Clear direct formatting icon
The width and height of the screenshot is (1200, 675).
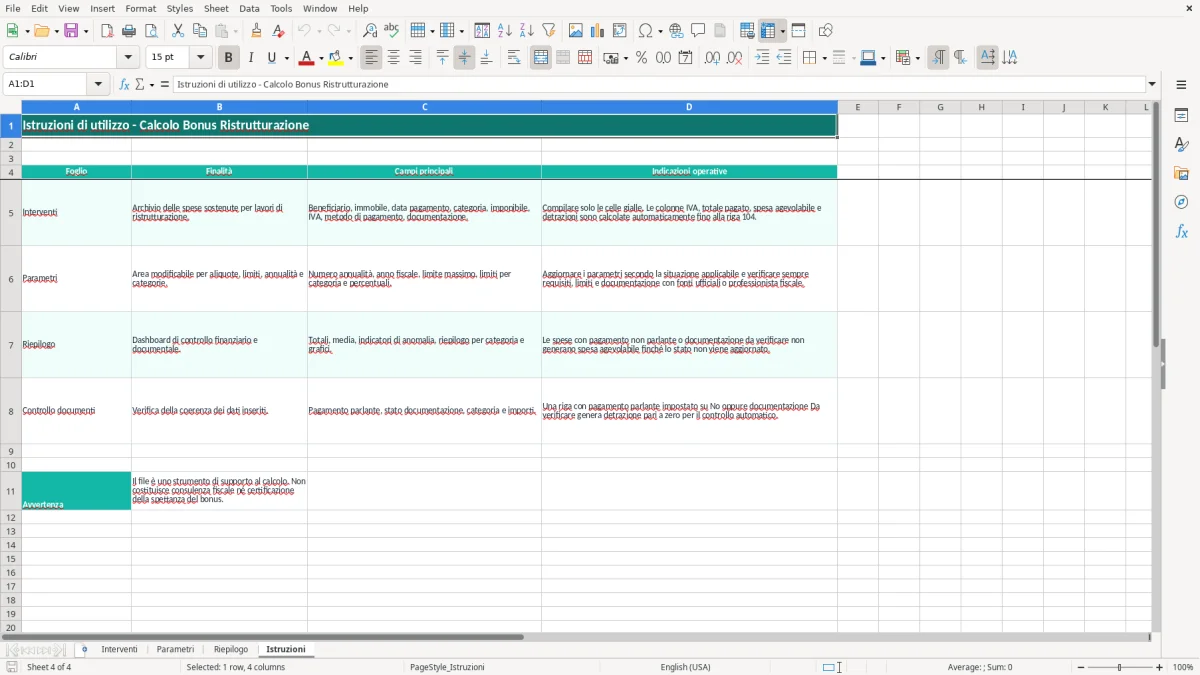(279, 31)
